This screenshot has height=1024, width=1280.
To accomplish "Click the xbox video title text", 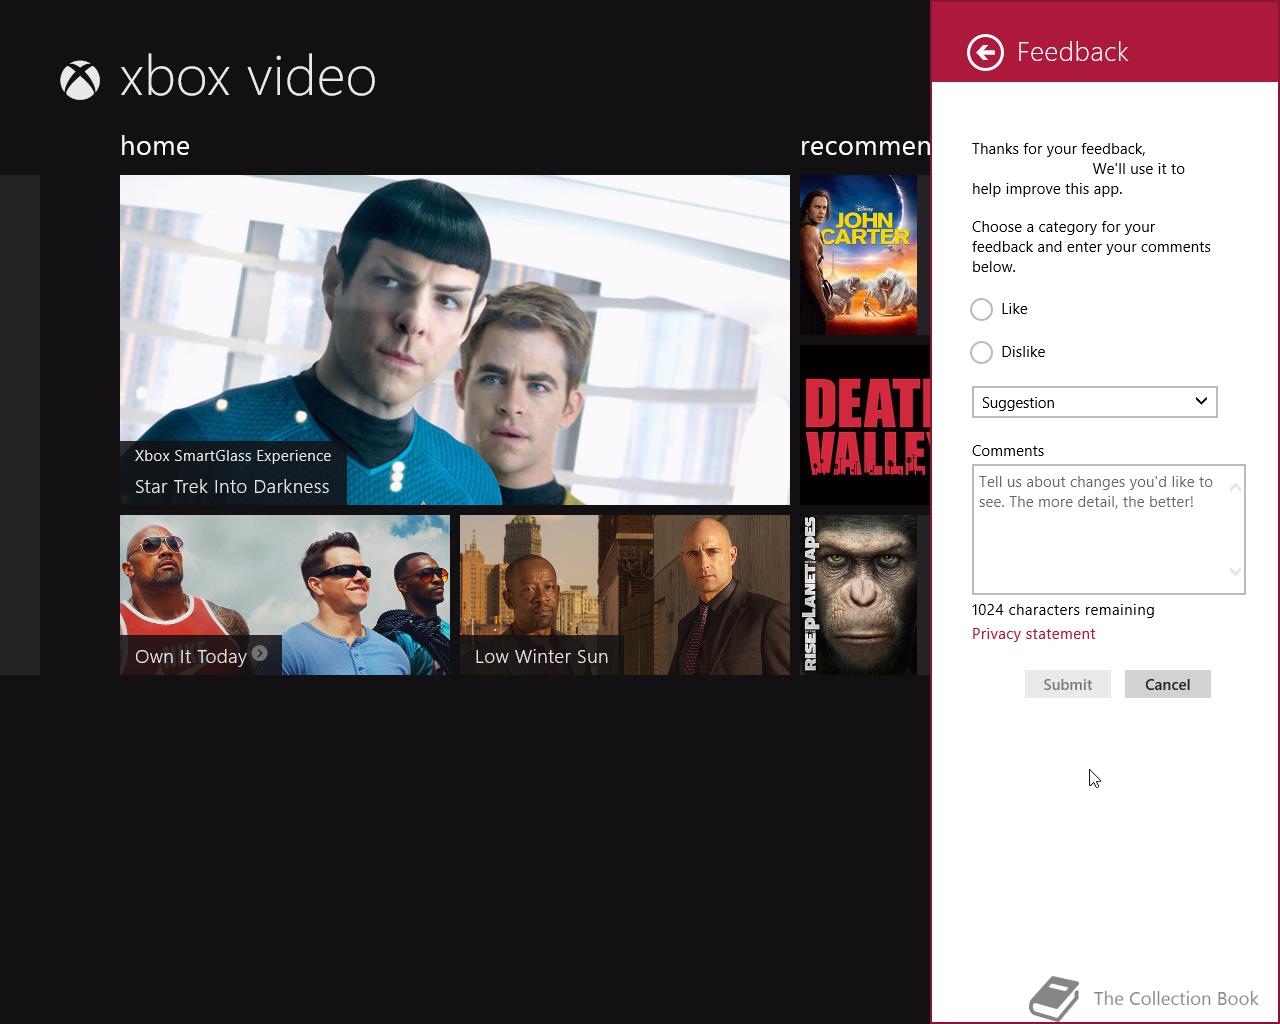I will click(248, 77).
